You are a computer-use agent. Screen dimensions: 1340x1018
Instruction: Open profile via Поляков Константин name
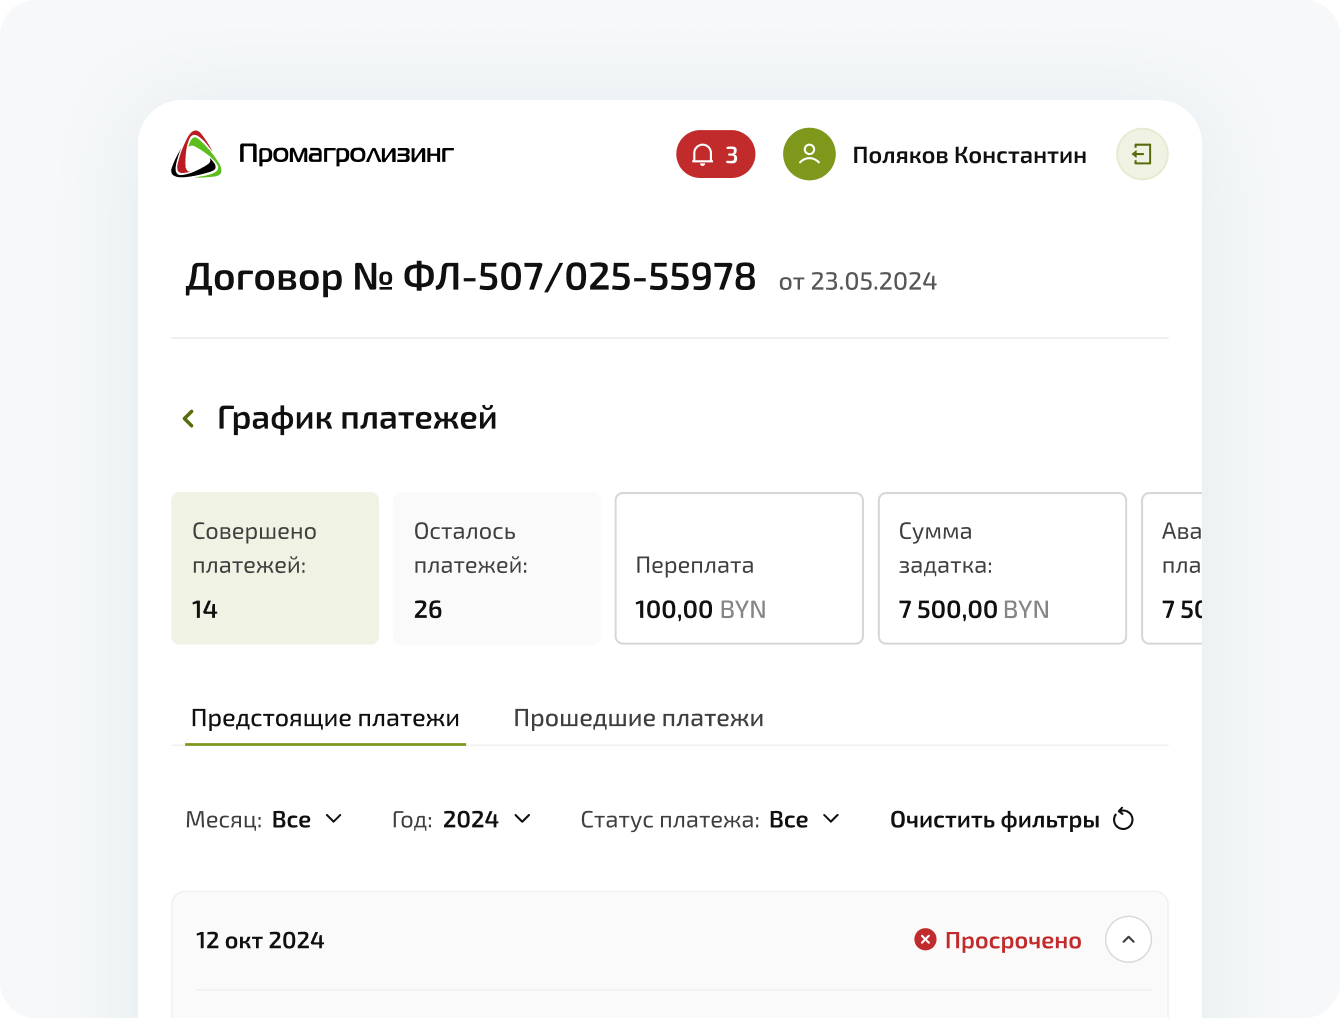(x=969, y=154)
